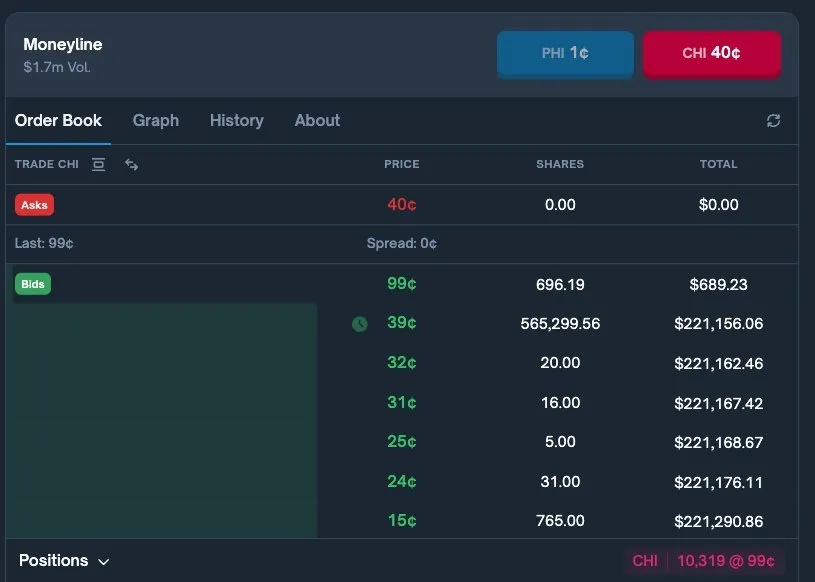
Task: Click the $689.23 total value
Action: (718, 285)
